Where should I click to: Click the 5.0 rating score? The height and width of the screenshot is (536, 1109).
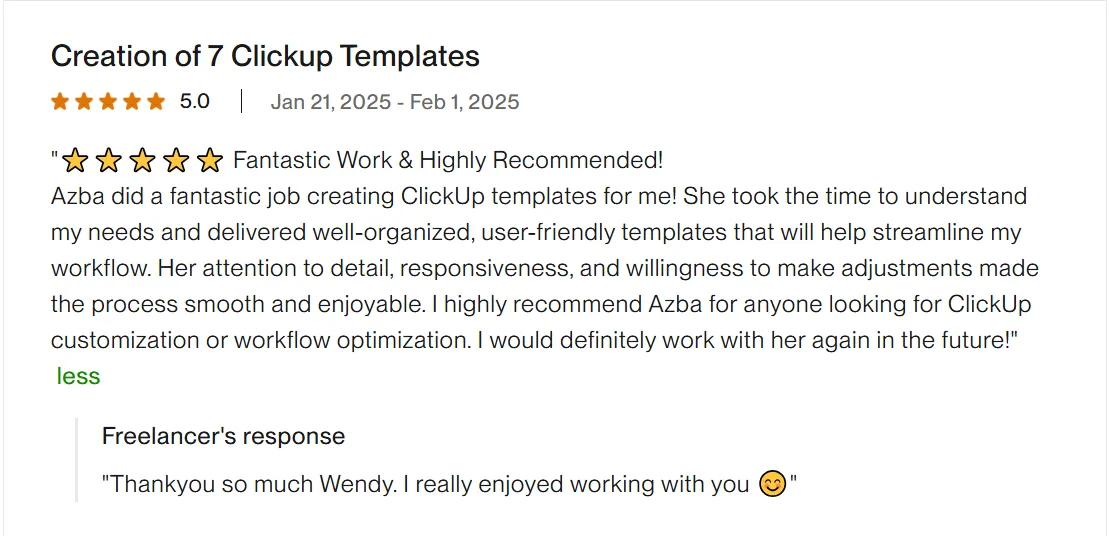point(194,101)
